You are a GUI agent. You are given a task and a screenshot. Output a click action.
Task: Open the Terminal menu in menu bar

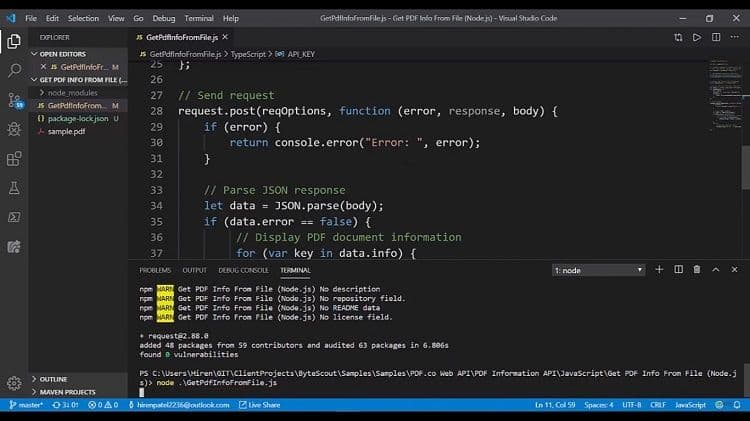[199, 18]
